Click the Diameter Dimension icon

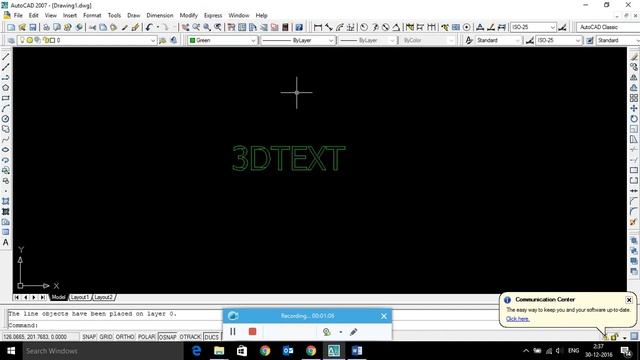pyautogui.click(x=385, y=27)
